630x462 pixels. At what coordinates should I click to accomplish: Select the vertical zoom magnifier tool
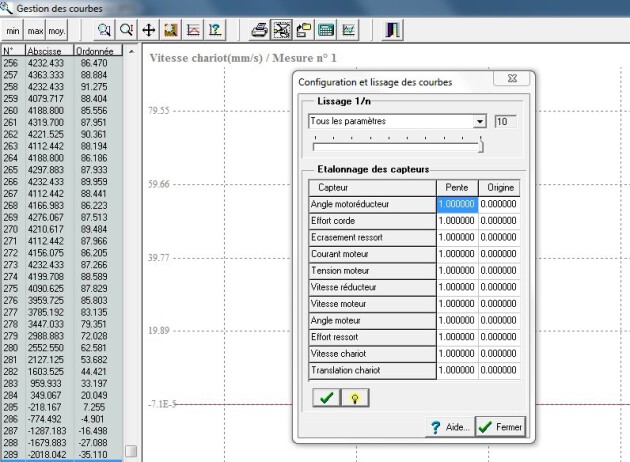click(x=127, y=30)
